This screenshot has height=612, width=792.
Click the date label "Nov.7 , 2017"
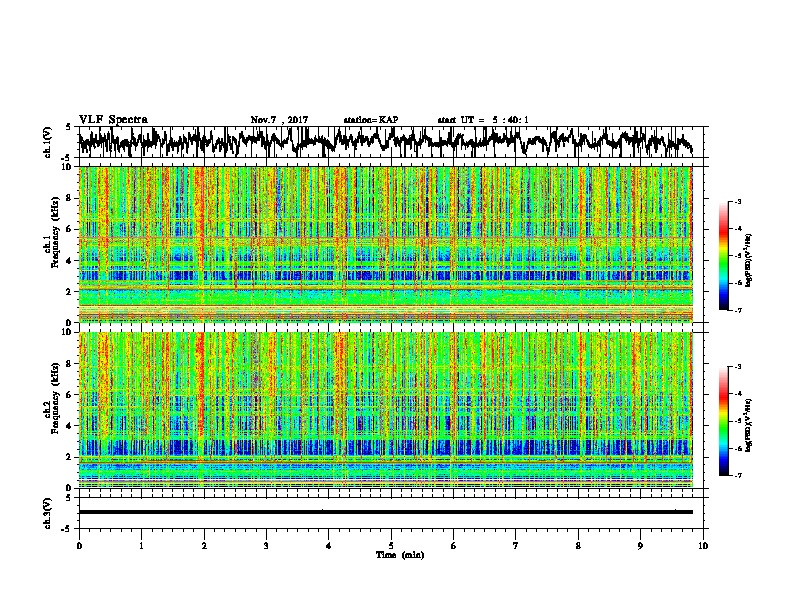pos(279,120)
